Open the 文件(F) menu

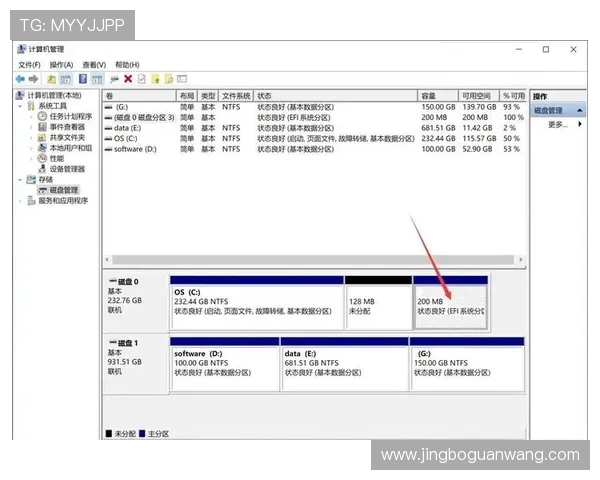(x=29, y=65)
